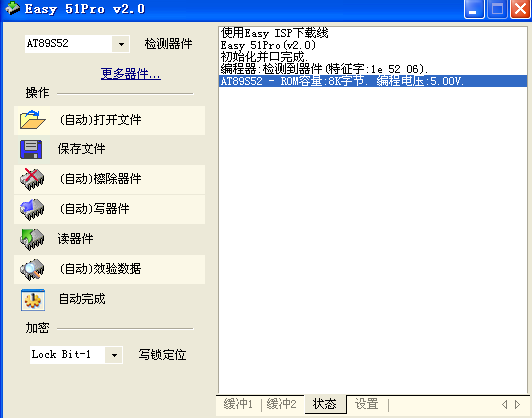Select the 状态 tab

325,404
